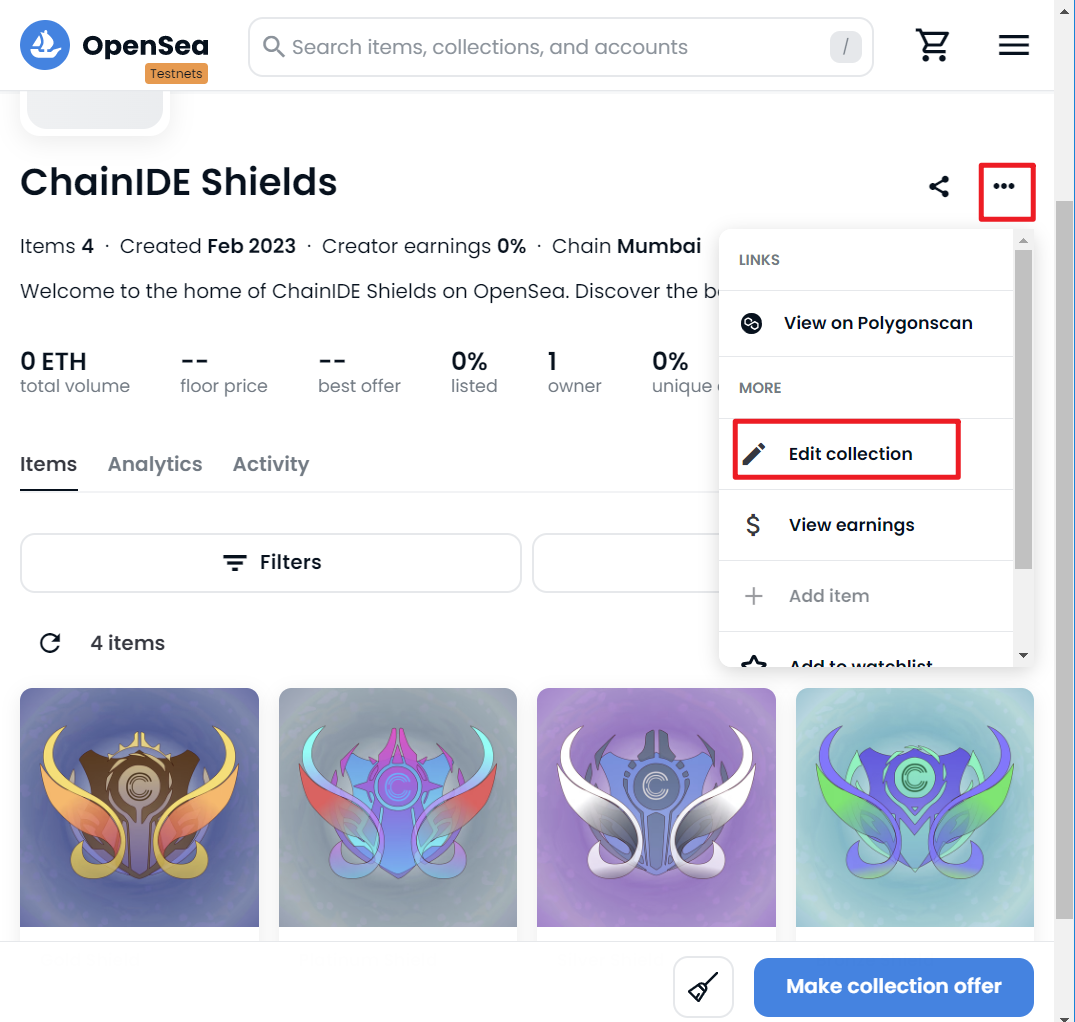Click the Polygonscan link icon

coord(751,323)
